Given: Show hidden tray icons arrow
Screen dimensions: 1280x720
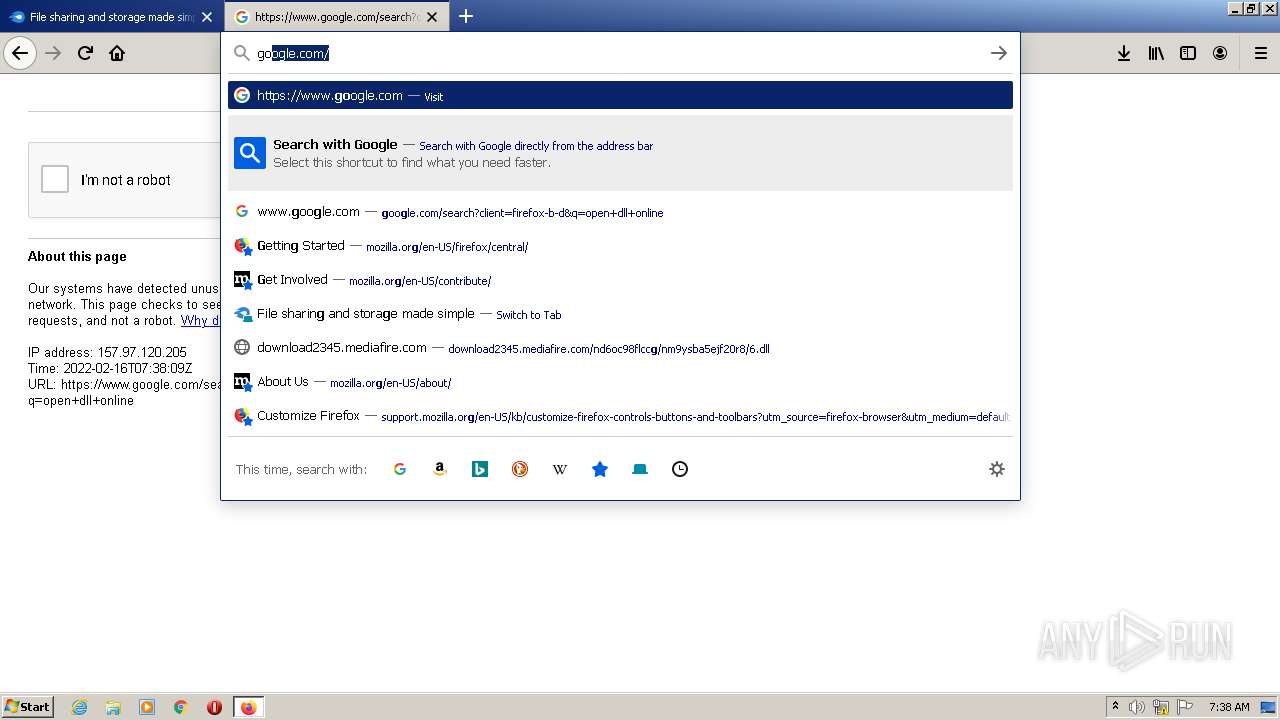Looking at the screenshot, I should [x=1115, y=707].
